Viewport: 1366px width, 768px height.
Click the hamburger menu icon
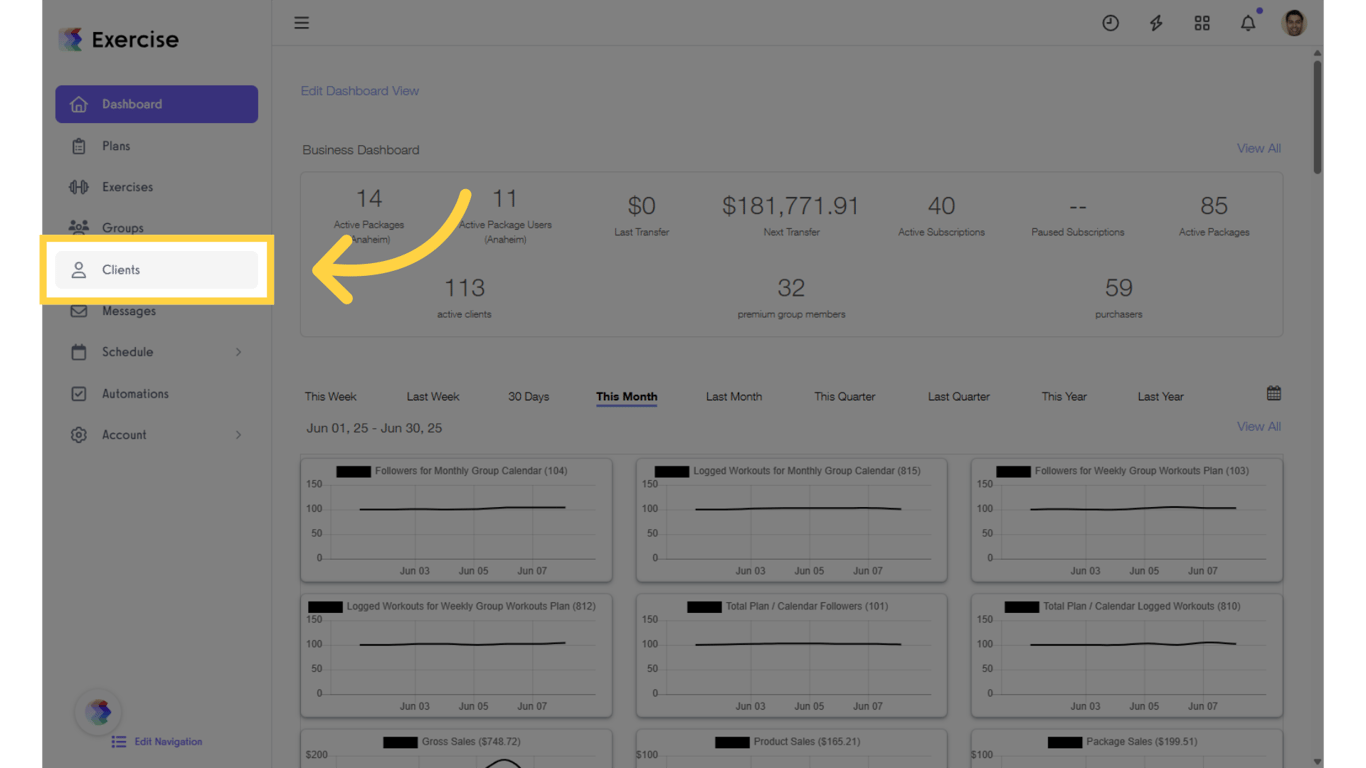pyautogui.click(x=301, y=22)
